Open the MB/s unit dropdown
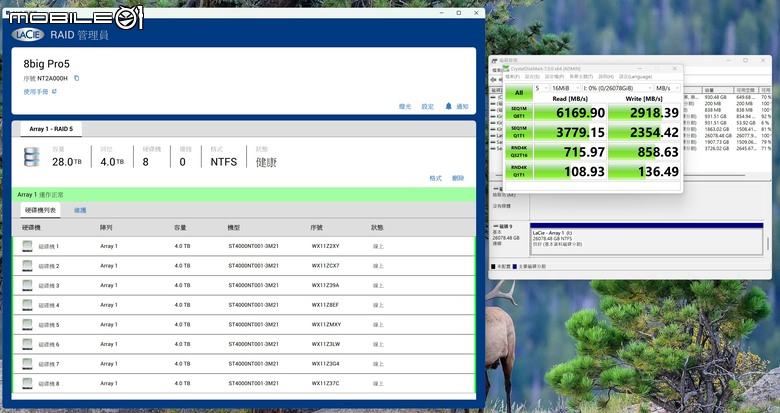The width and height of the screenshot is (780, 413). click(667, 88)
